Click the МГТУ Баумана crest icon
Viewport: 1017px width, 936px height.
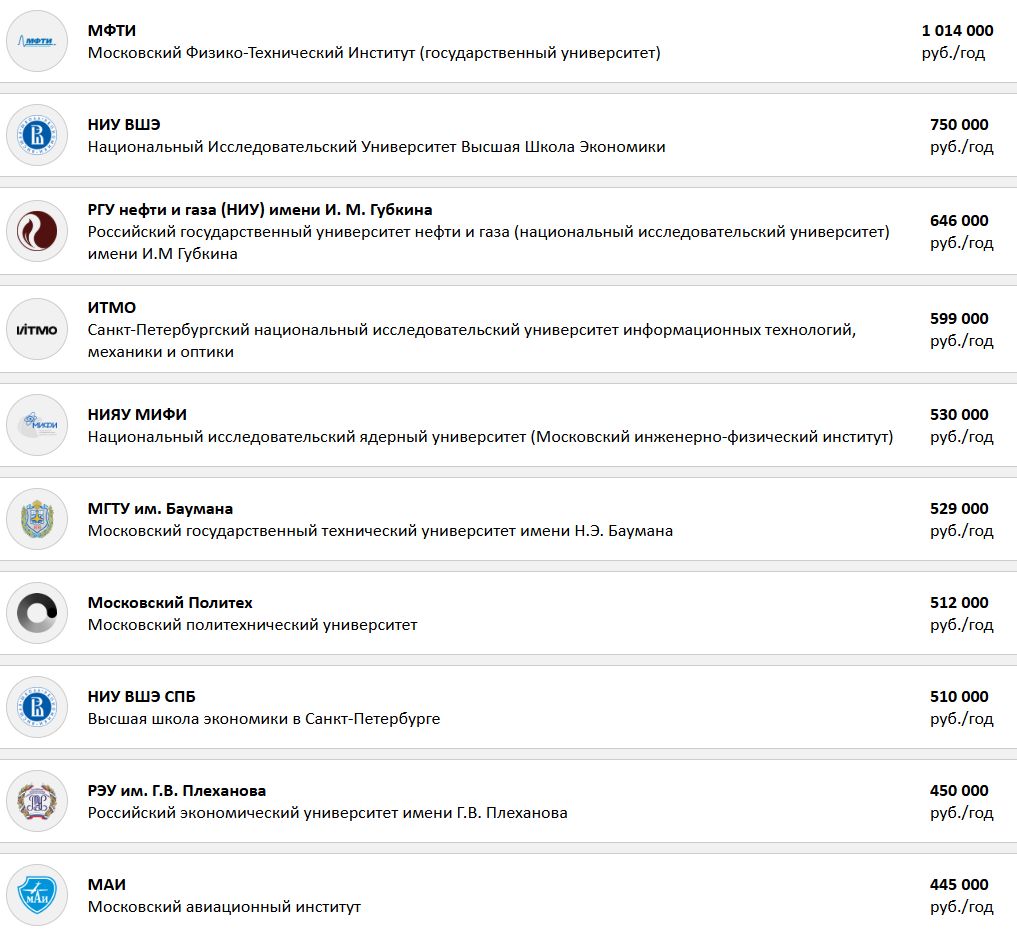pyautogui.click(x=37, y=519)
